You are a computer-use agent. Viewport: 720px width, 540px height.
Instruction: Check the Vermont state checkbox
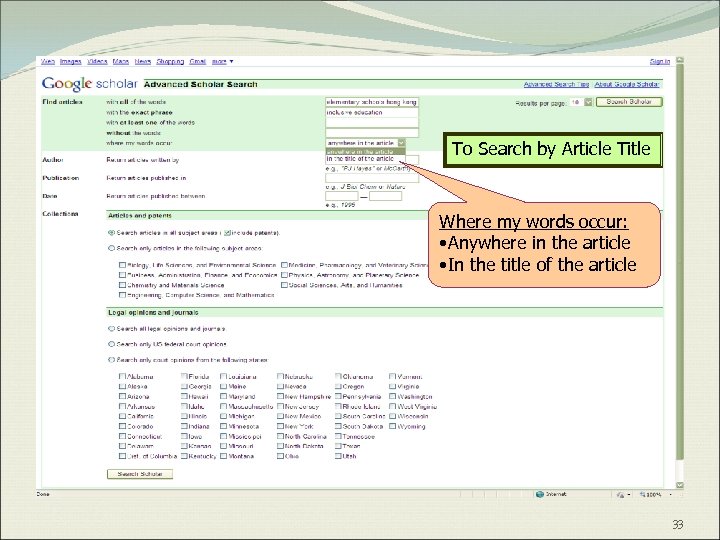(x=392, y=377)
